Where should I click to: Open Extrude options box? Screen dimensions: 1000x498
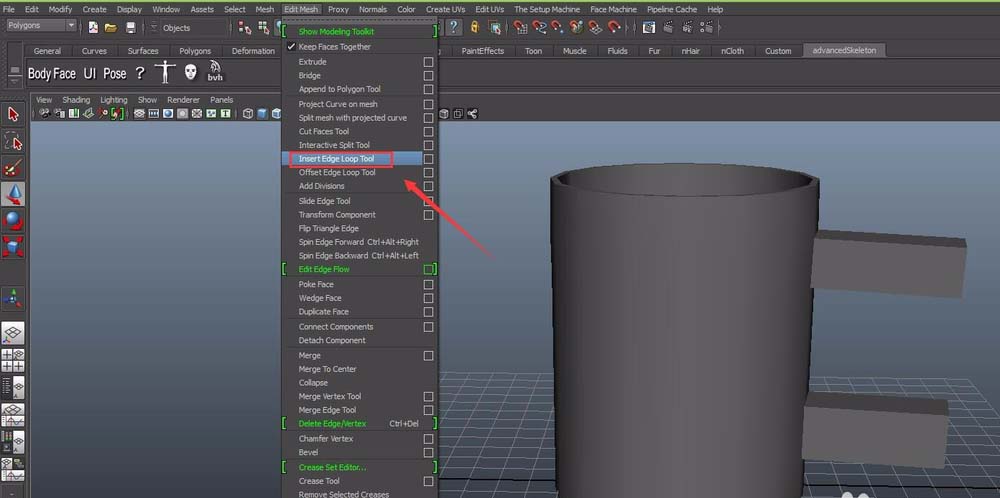(428, 62)
